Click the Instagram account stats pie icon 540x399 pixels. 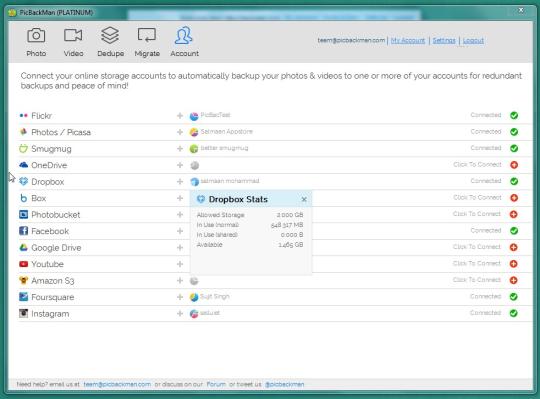click(x=194, y=314)
